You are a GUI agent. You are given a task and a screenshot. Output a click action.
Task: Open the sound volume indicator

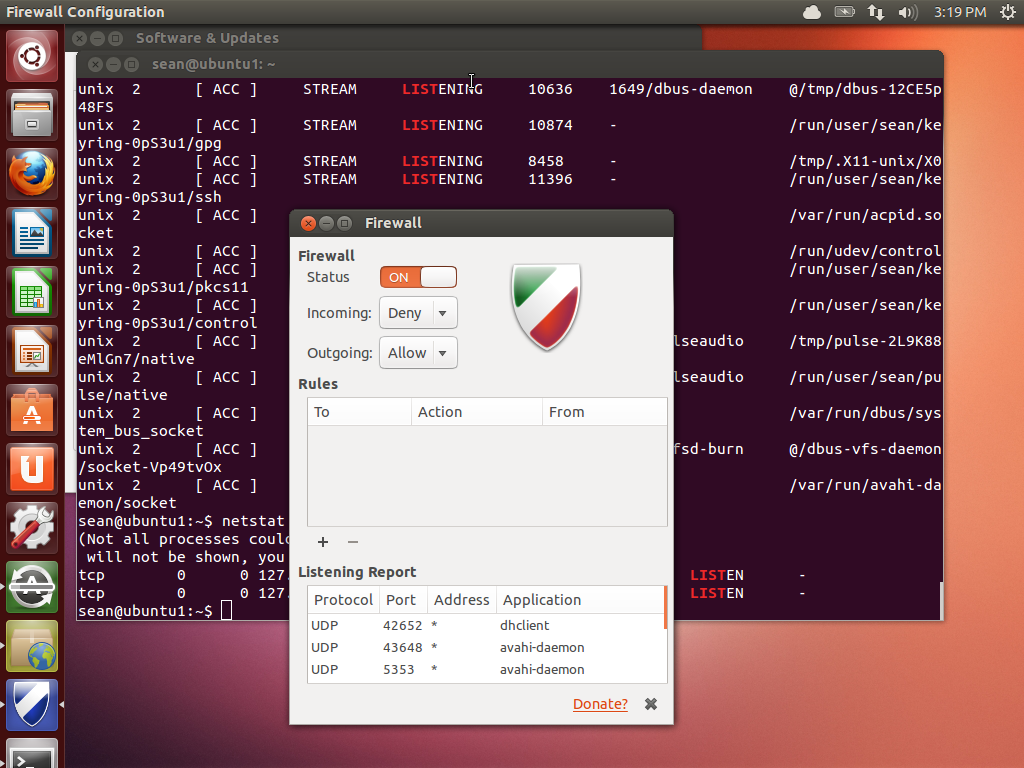click(x=908, y=12)
